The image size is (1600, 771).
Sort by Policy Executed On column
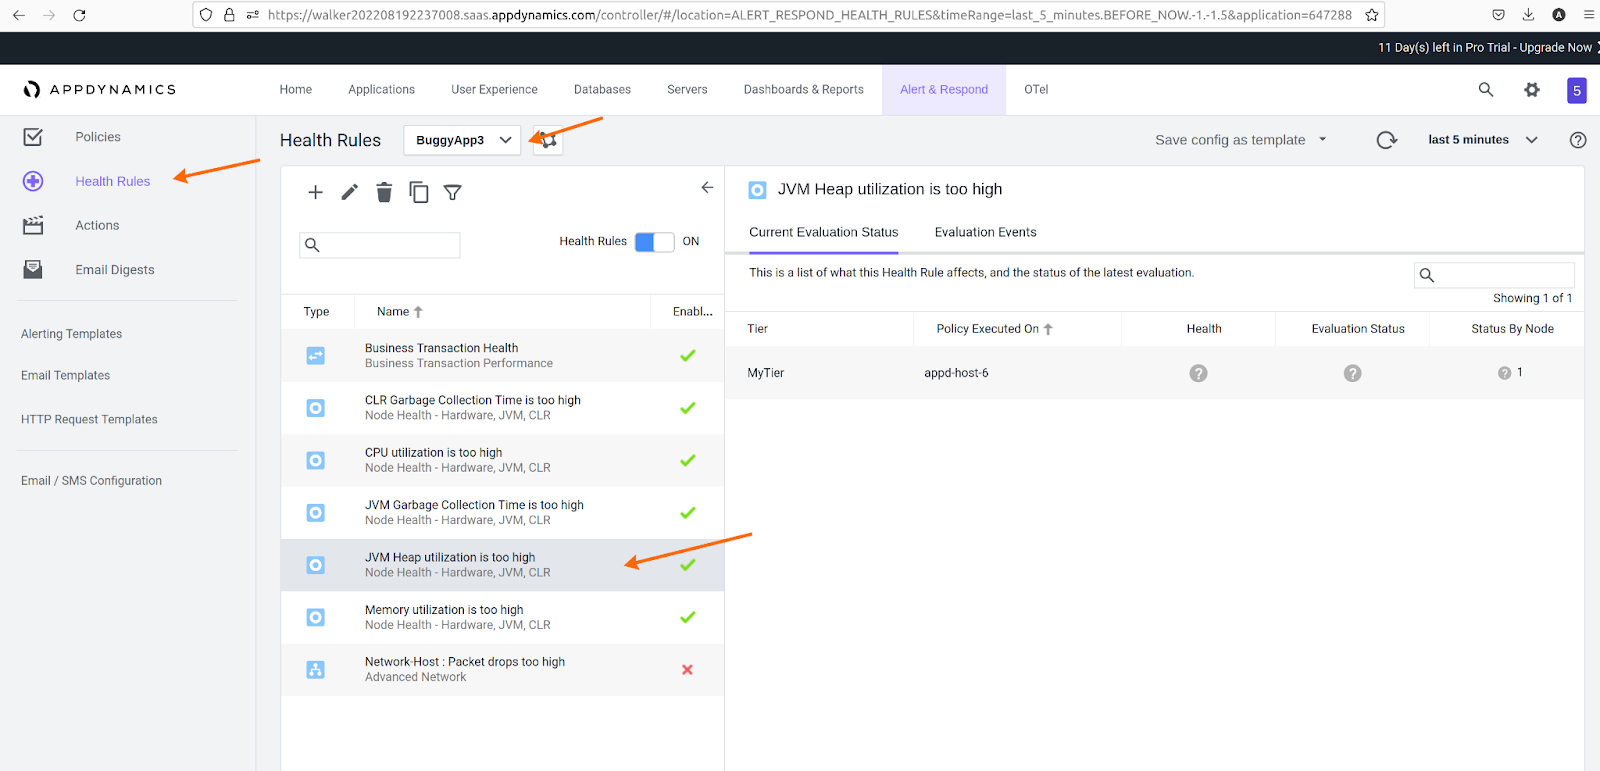click(994, 329)
